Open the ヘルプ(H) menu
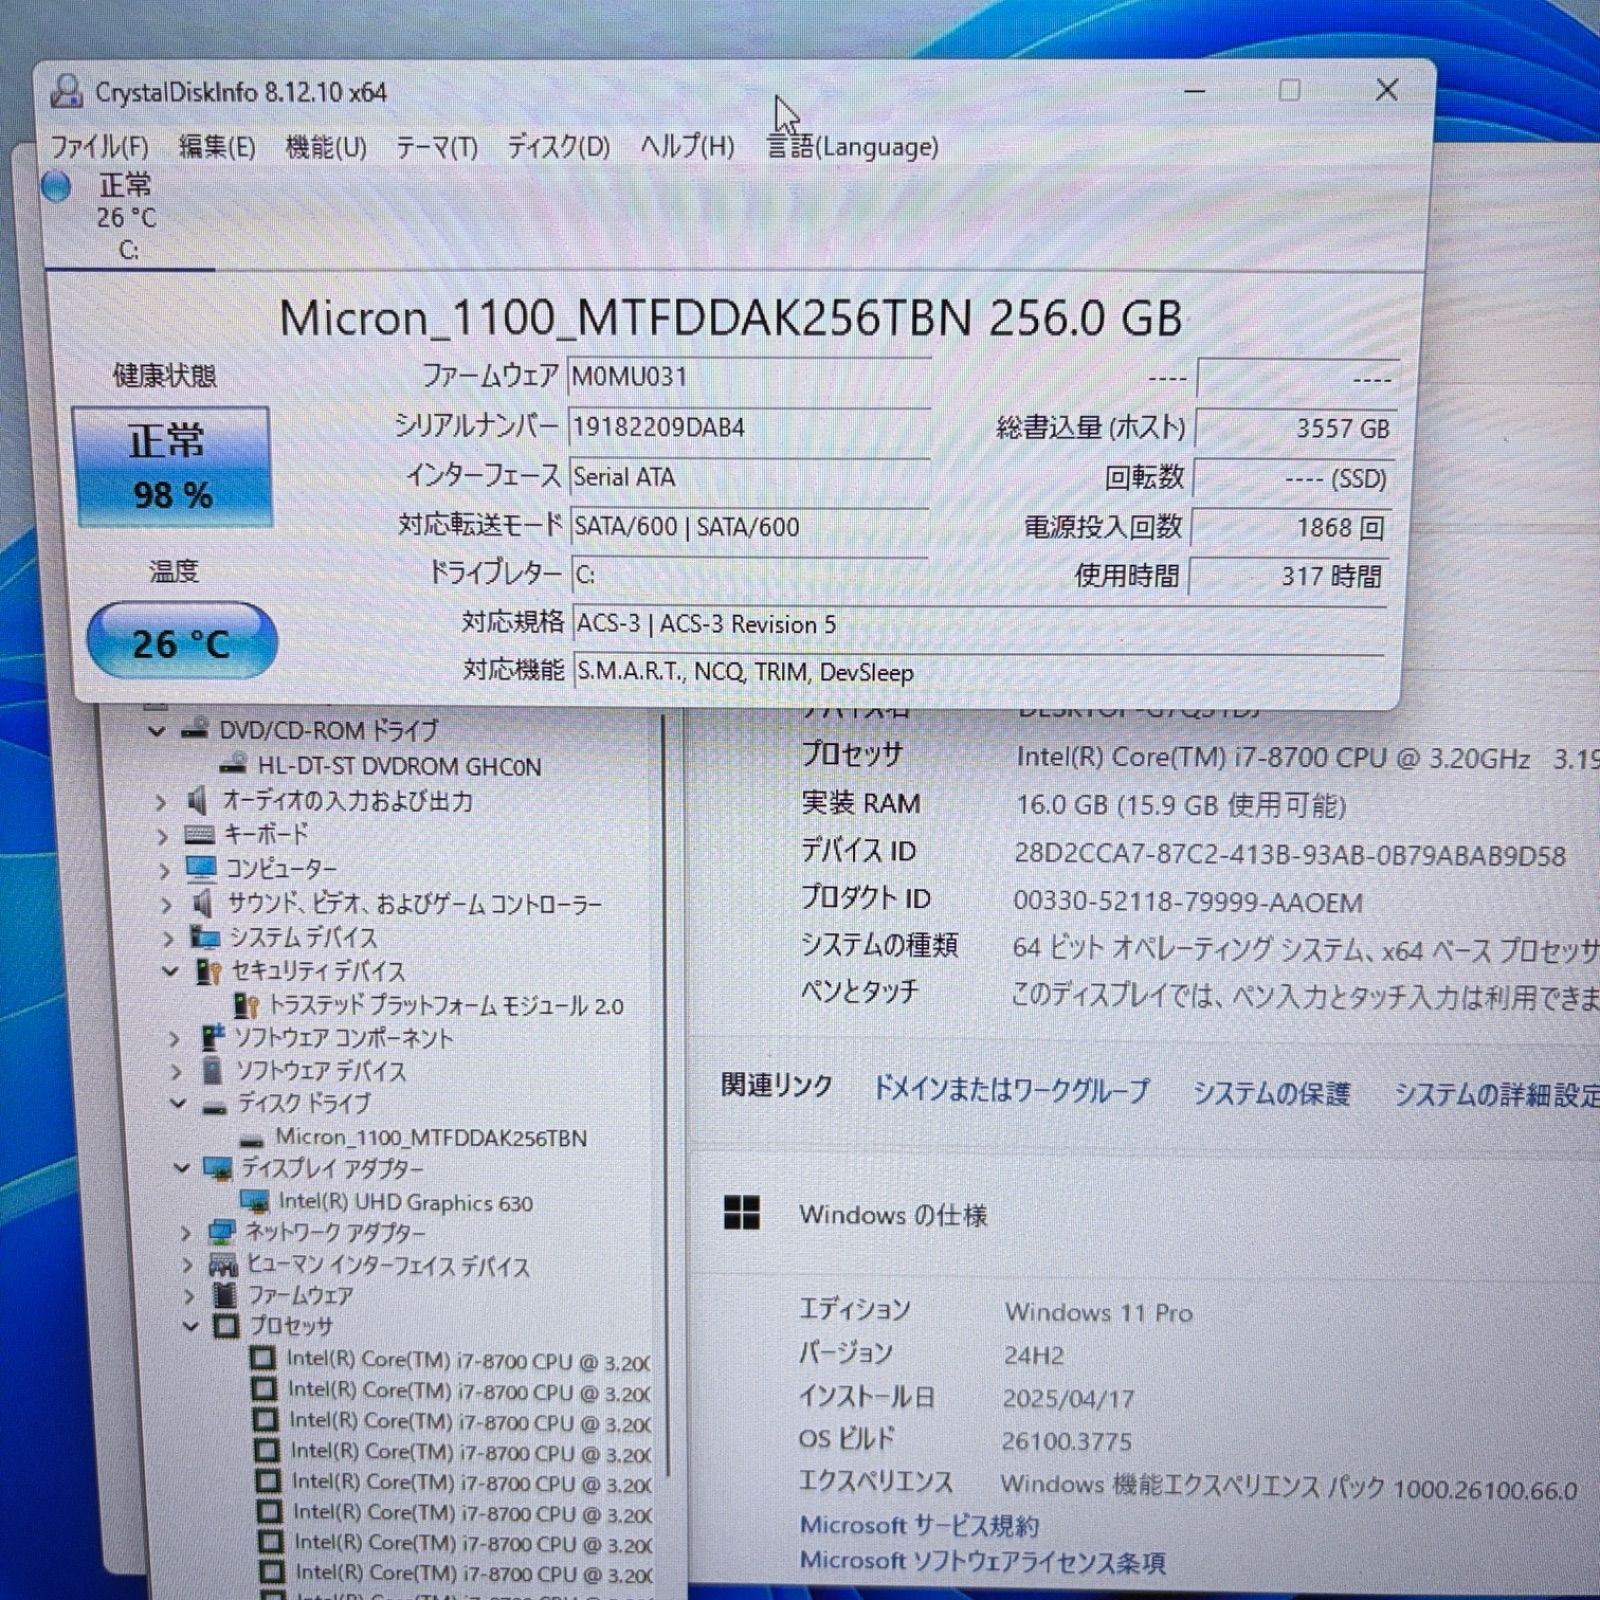Image resolution: width=1600 pixels, height=1600 pixels. [x=687, y=147]
